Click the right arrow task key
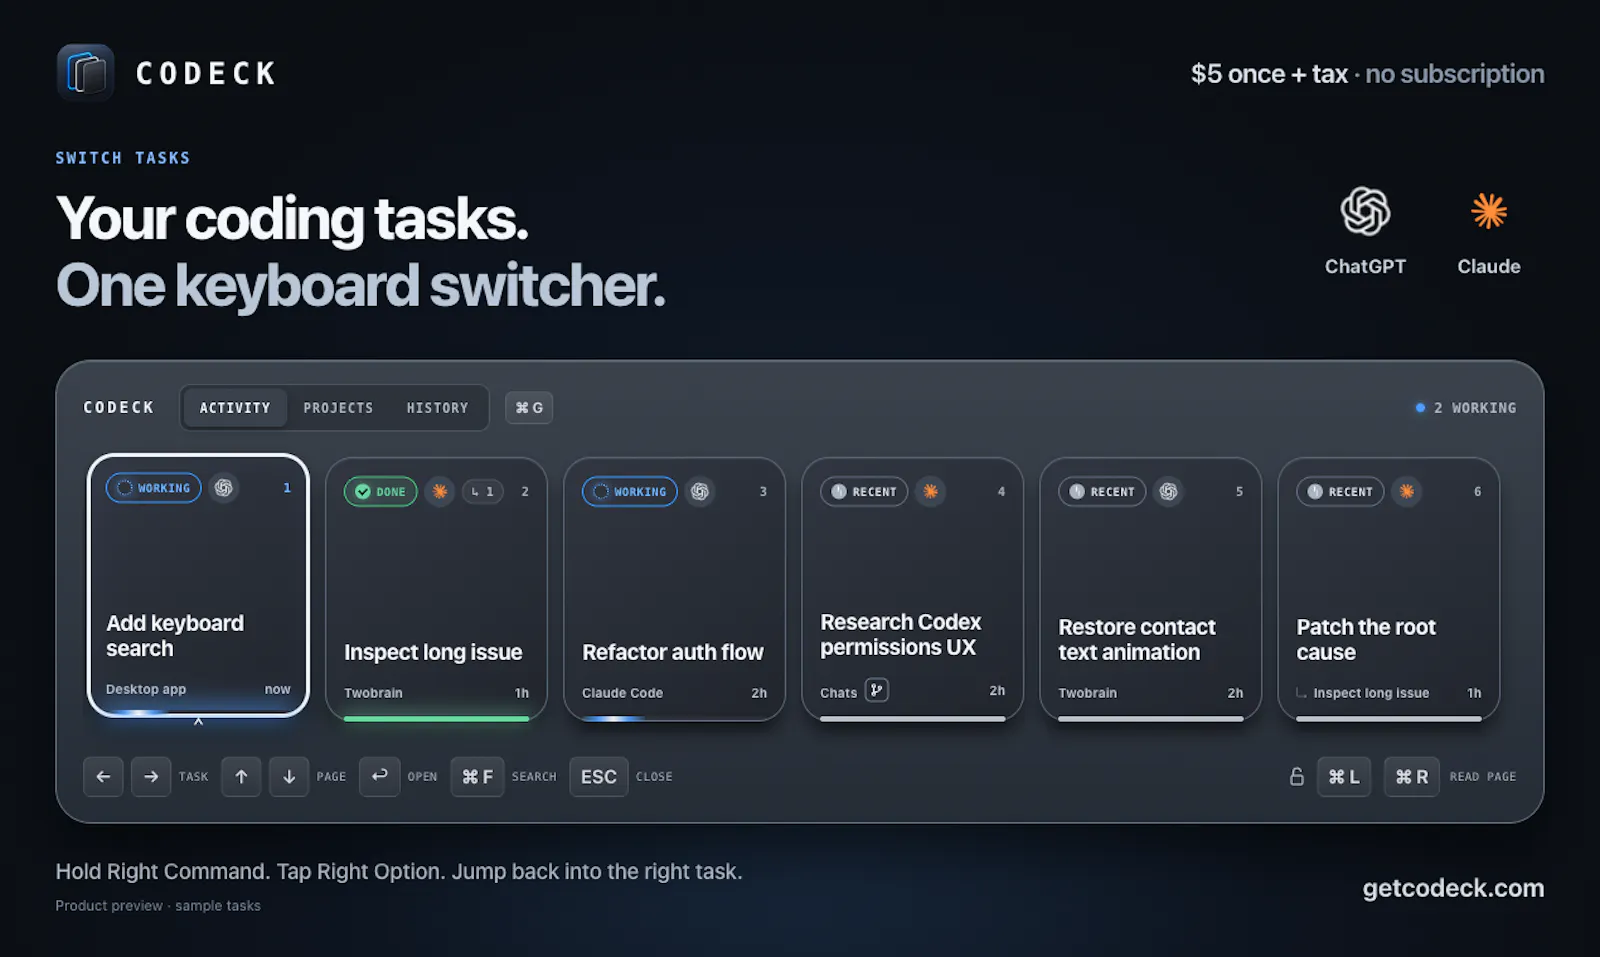Screen dimensions: 1600x957 (x=151, y=777)
